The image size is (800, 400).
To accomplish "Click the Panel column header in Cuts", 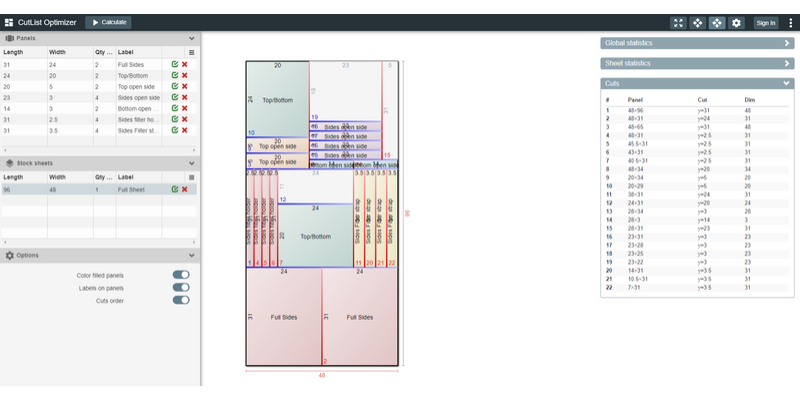I will pos(634,100).
